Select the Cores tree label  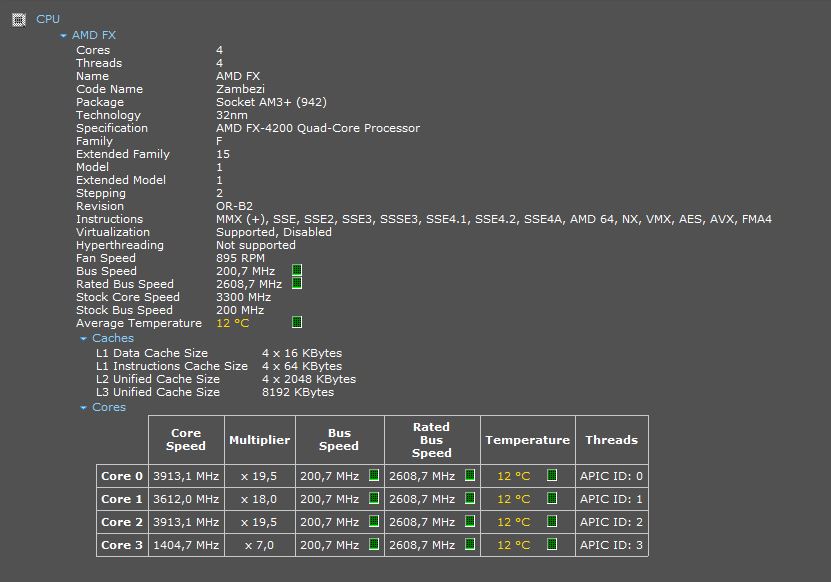[x=109, y=407]
